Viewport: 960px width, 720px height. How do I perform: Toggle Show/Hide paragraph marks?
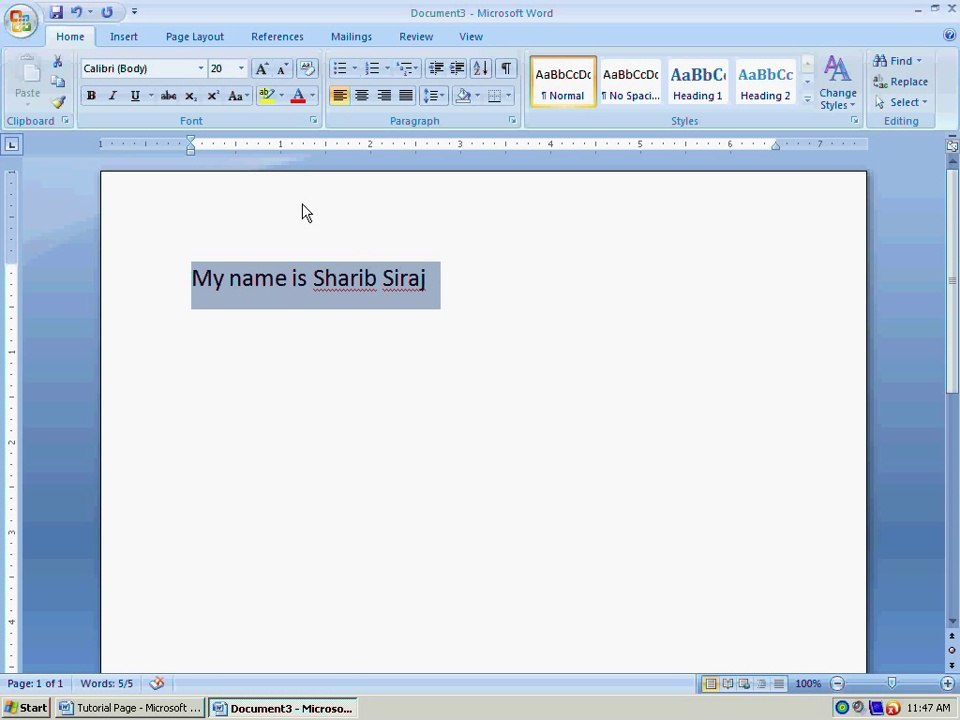[x=506, y=68]
